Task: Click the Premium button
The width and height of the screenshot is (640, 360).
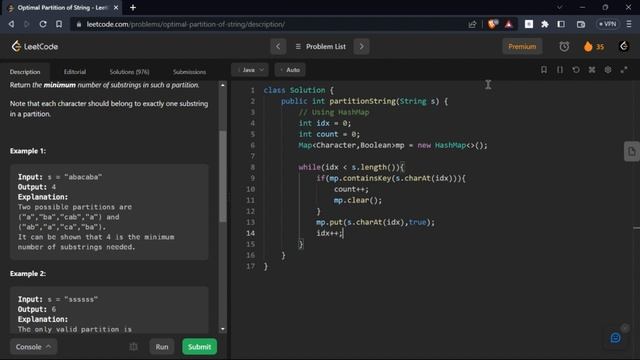Action: coord(522,47)
